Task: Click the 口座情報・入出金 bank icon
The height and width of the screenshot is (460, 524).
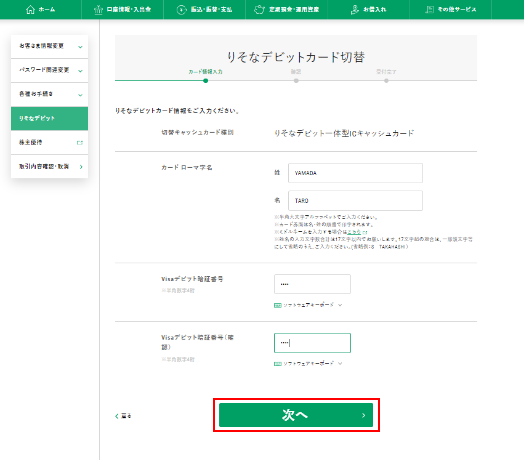Action: point(98,9)
